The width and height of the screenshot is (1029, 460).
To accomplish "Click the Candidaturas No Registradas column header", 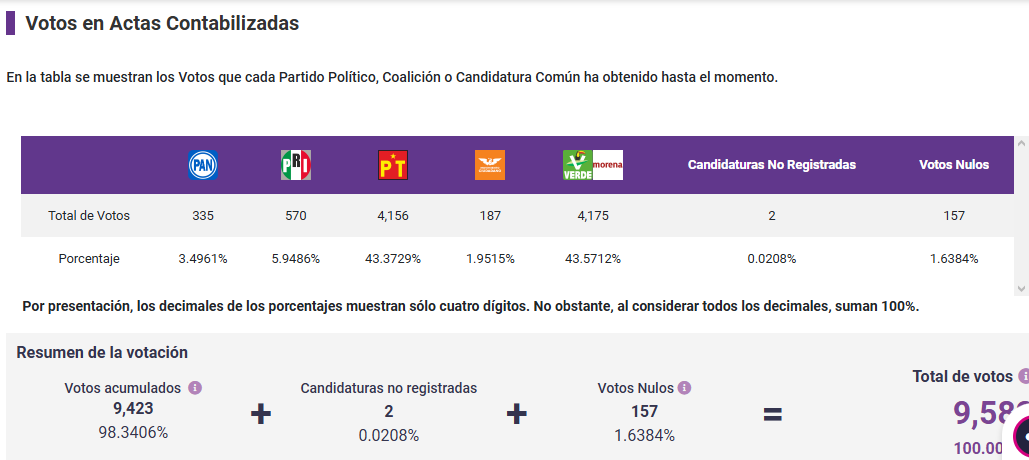I will 772,165.
